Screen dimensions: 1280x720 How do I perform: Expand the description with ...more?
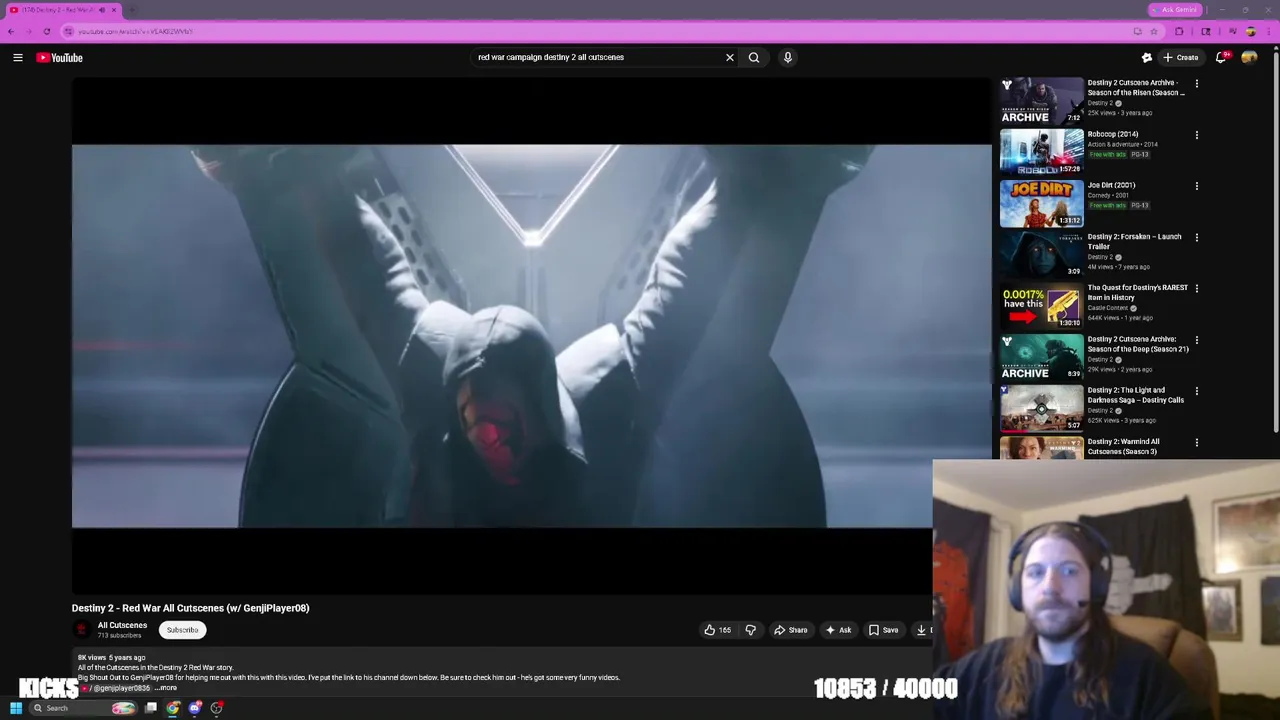click(167, 688)
